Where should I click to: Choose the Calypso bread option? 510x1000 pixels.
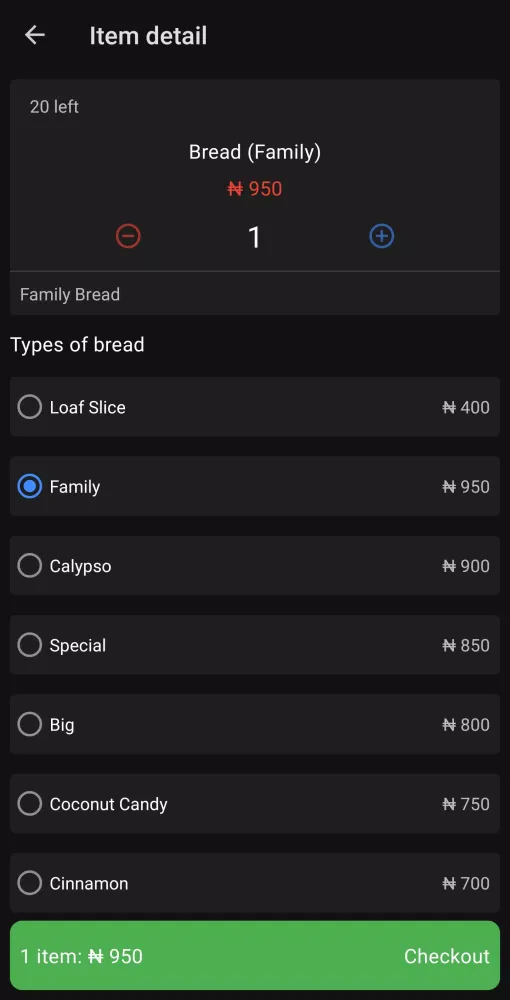point(29,566)
